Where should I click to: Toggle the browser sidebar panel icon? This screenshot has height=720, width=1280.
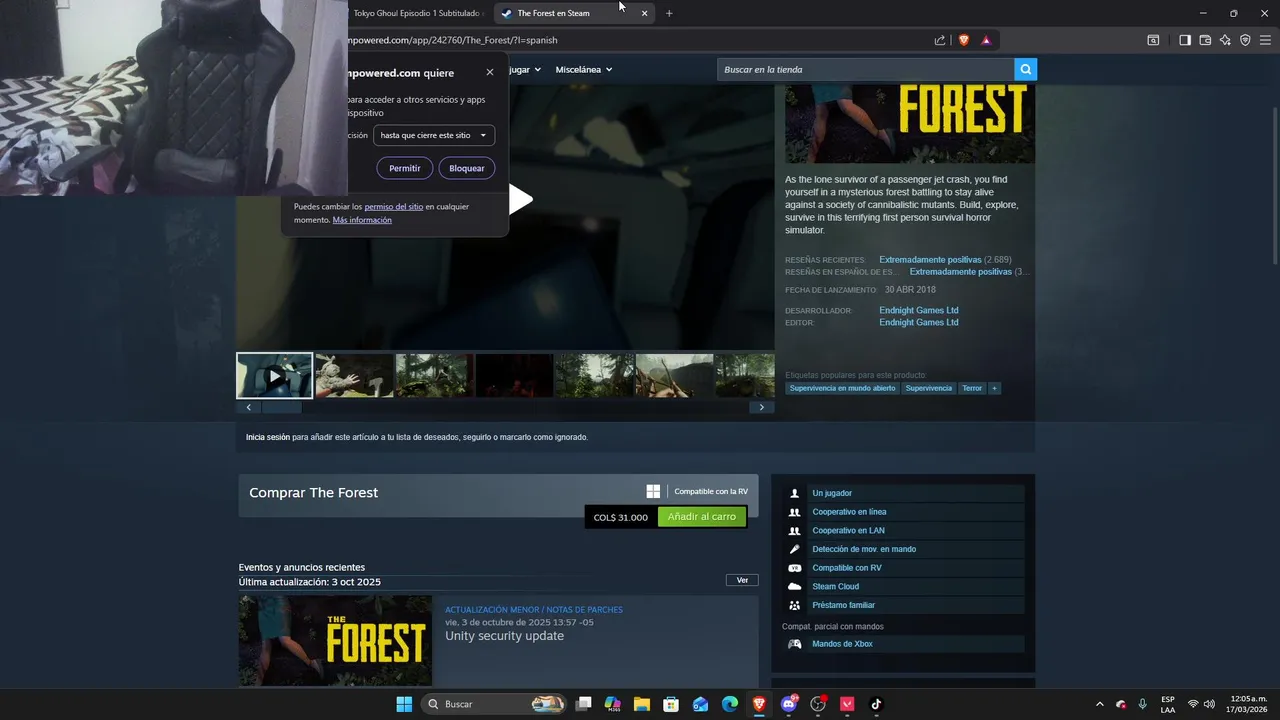(1185, 40)
